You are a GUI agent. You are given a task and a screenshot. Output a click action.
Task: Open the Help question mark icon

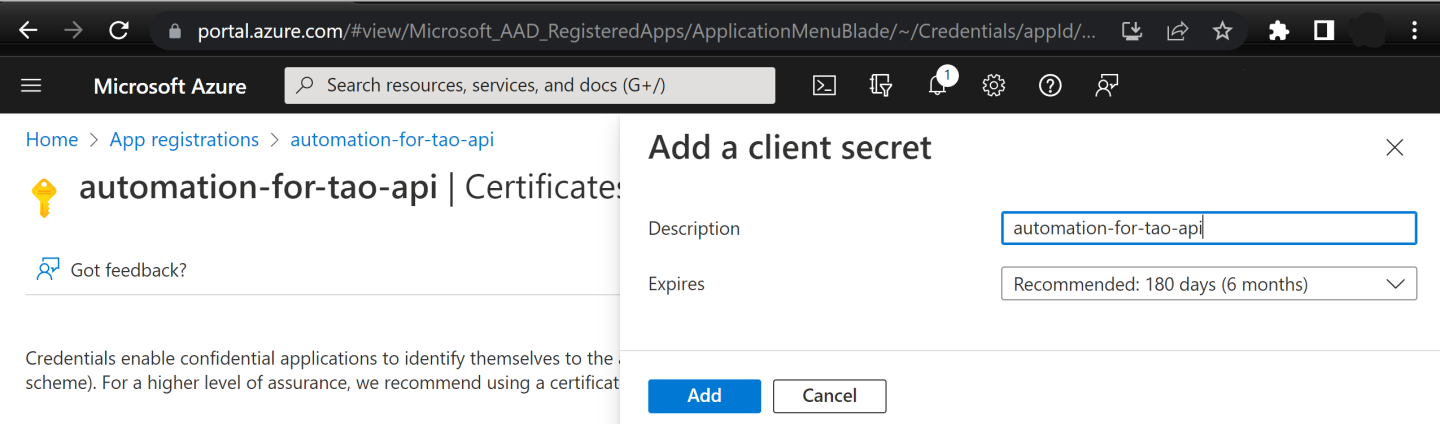click(x=1049, y=86)
